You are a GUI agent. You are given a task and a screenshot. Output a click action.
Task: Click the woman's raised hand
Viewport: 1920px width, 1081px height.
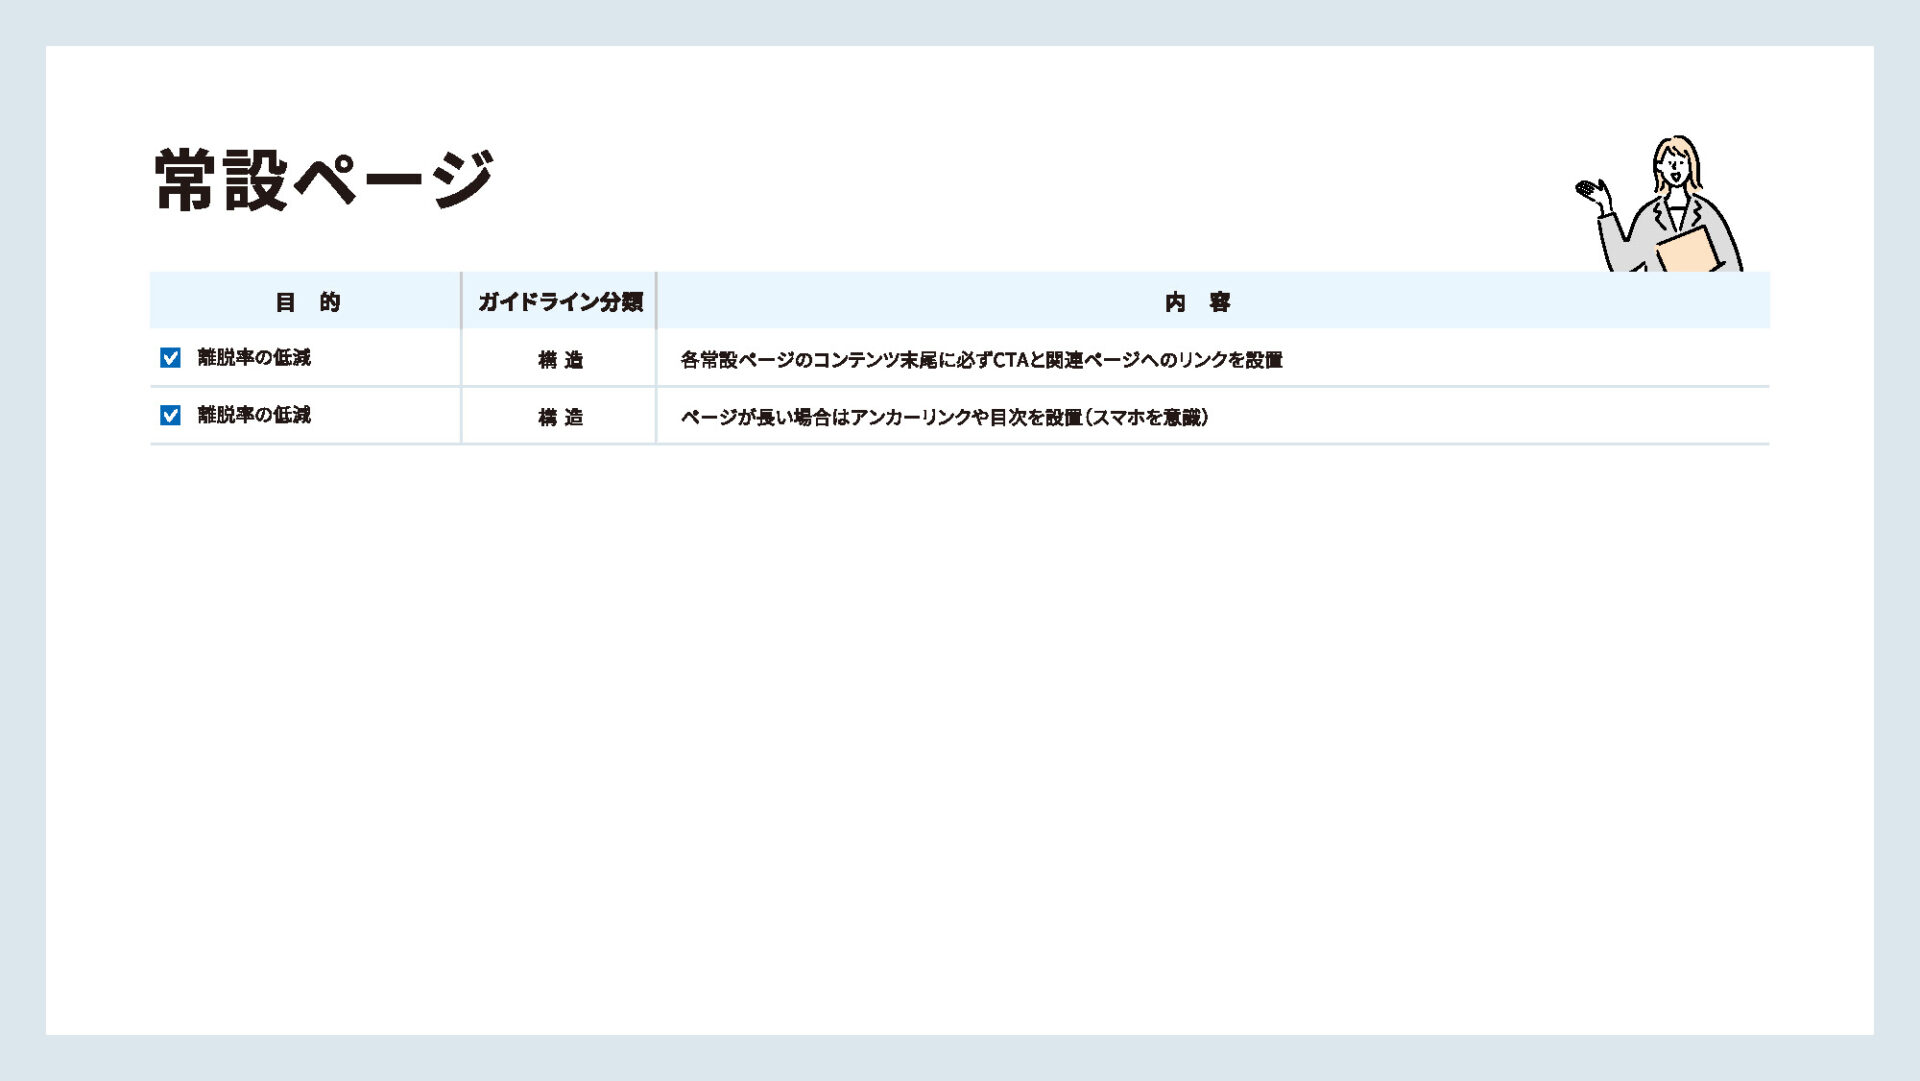point(1591,190)
